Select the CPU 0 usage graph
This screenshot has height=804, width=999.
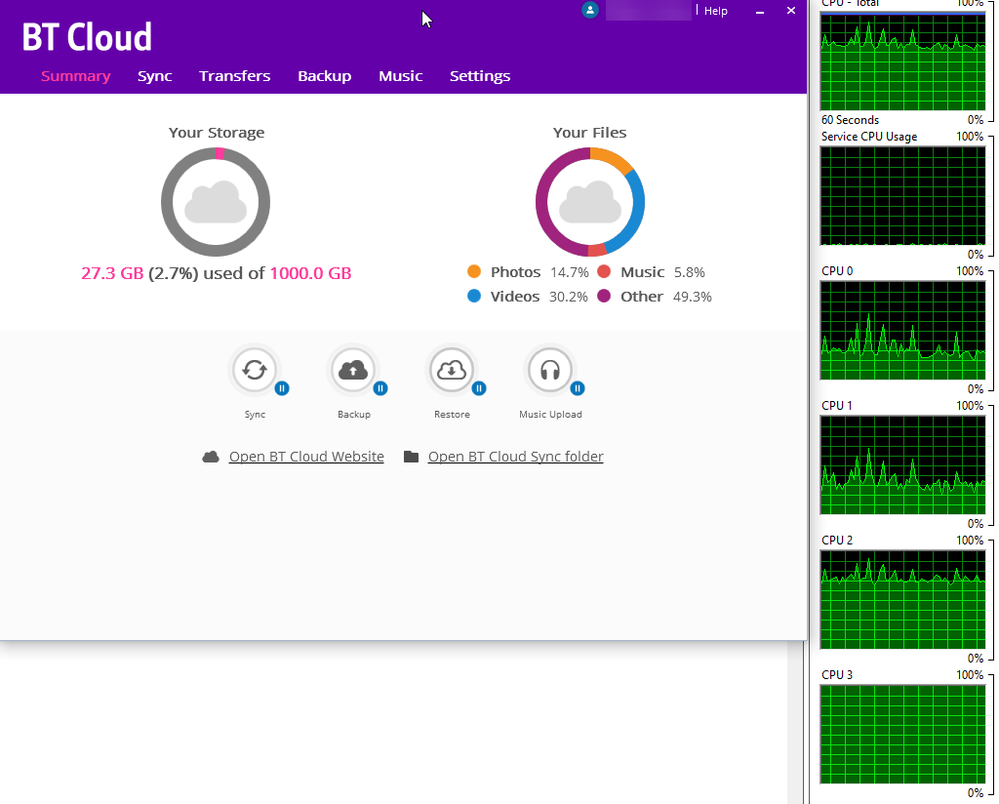tap(902, 331)
